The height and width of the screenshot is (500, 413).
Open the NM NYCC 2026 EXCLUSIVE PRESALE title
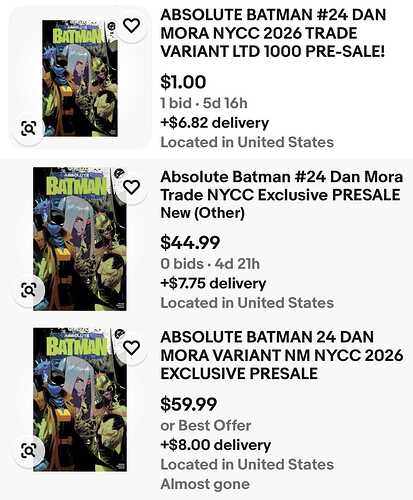[282, 355]
